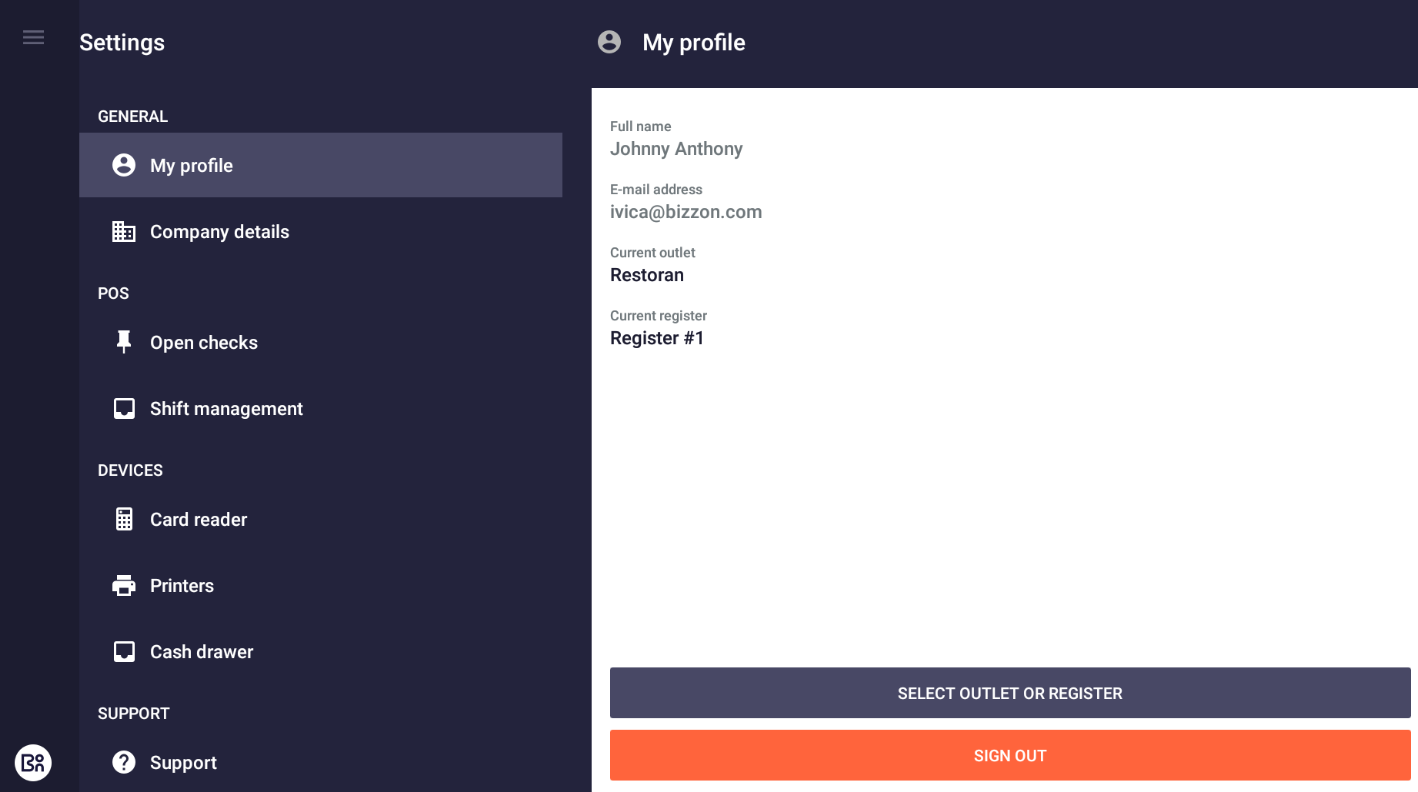Click the DEVICES section header
Viewport: 1418px width, 792px height.
click(130, 470)
